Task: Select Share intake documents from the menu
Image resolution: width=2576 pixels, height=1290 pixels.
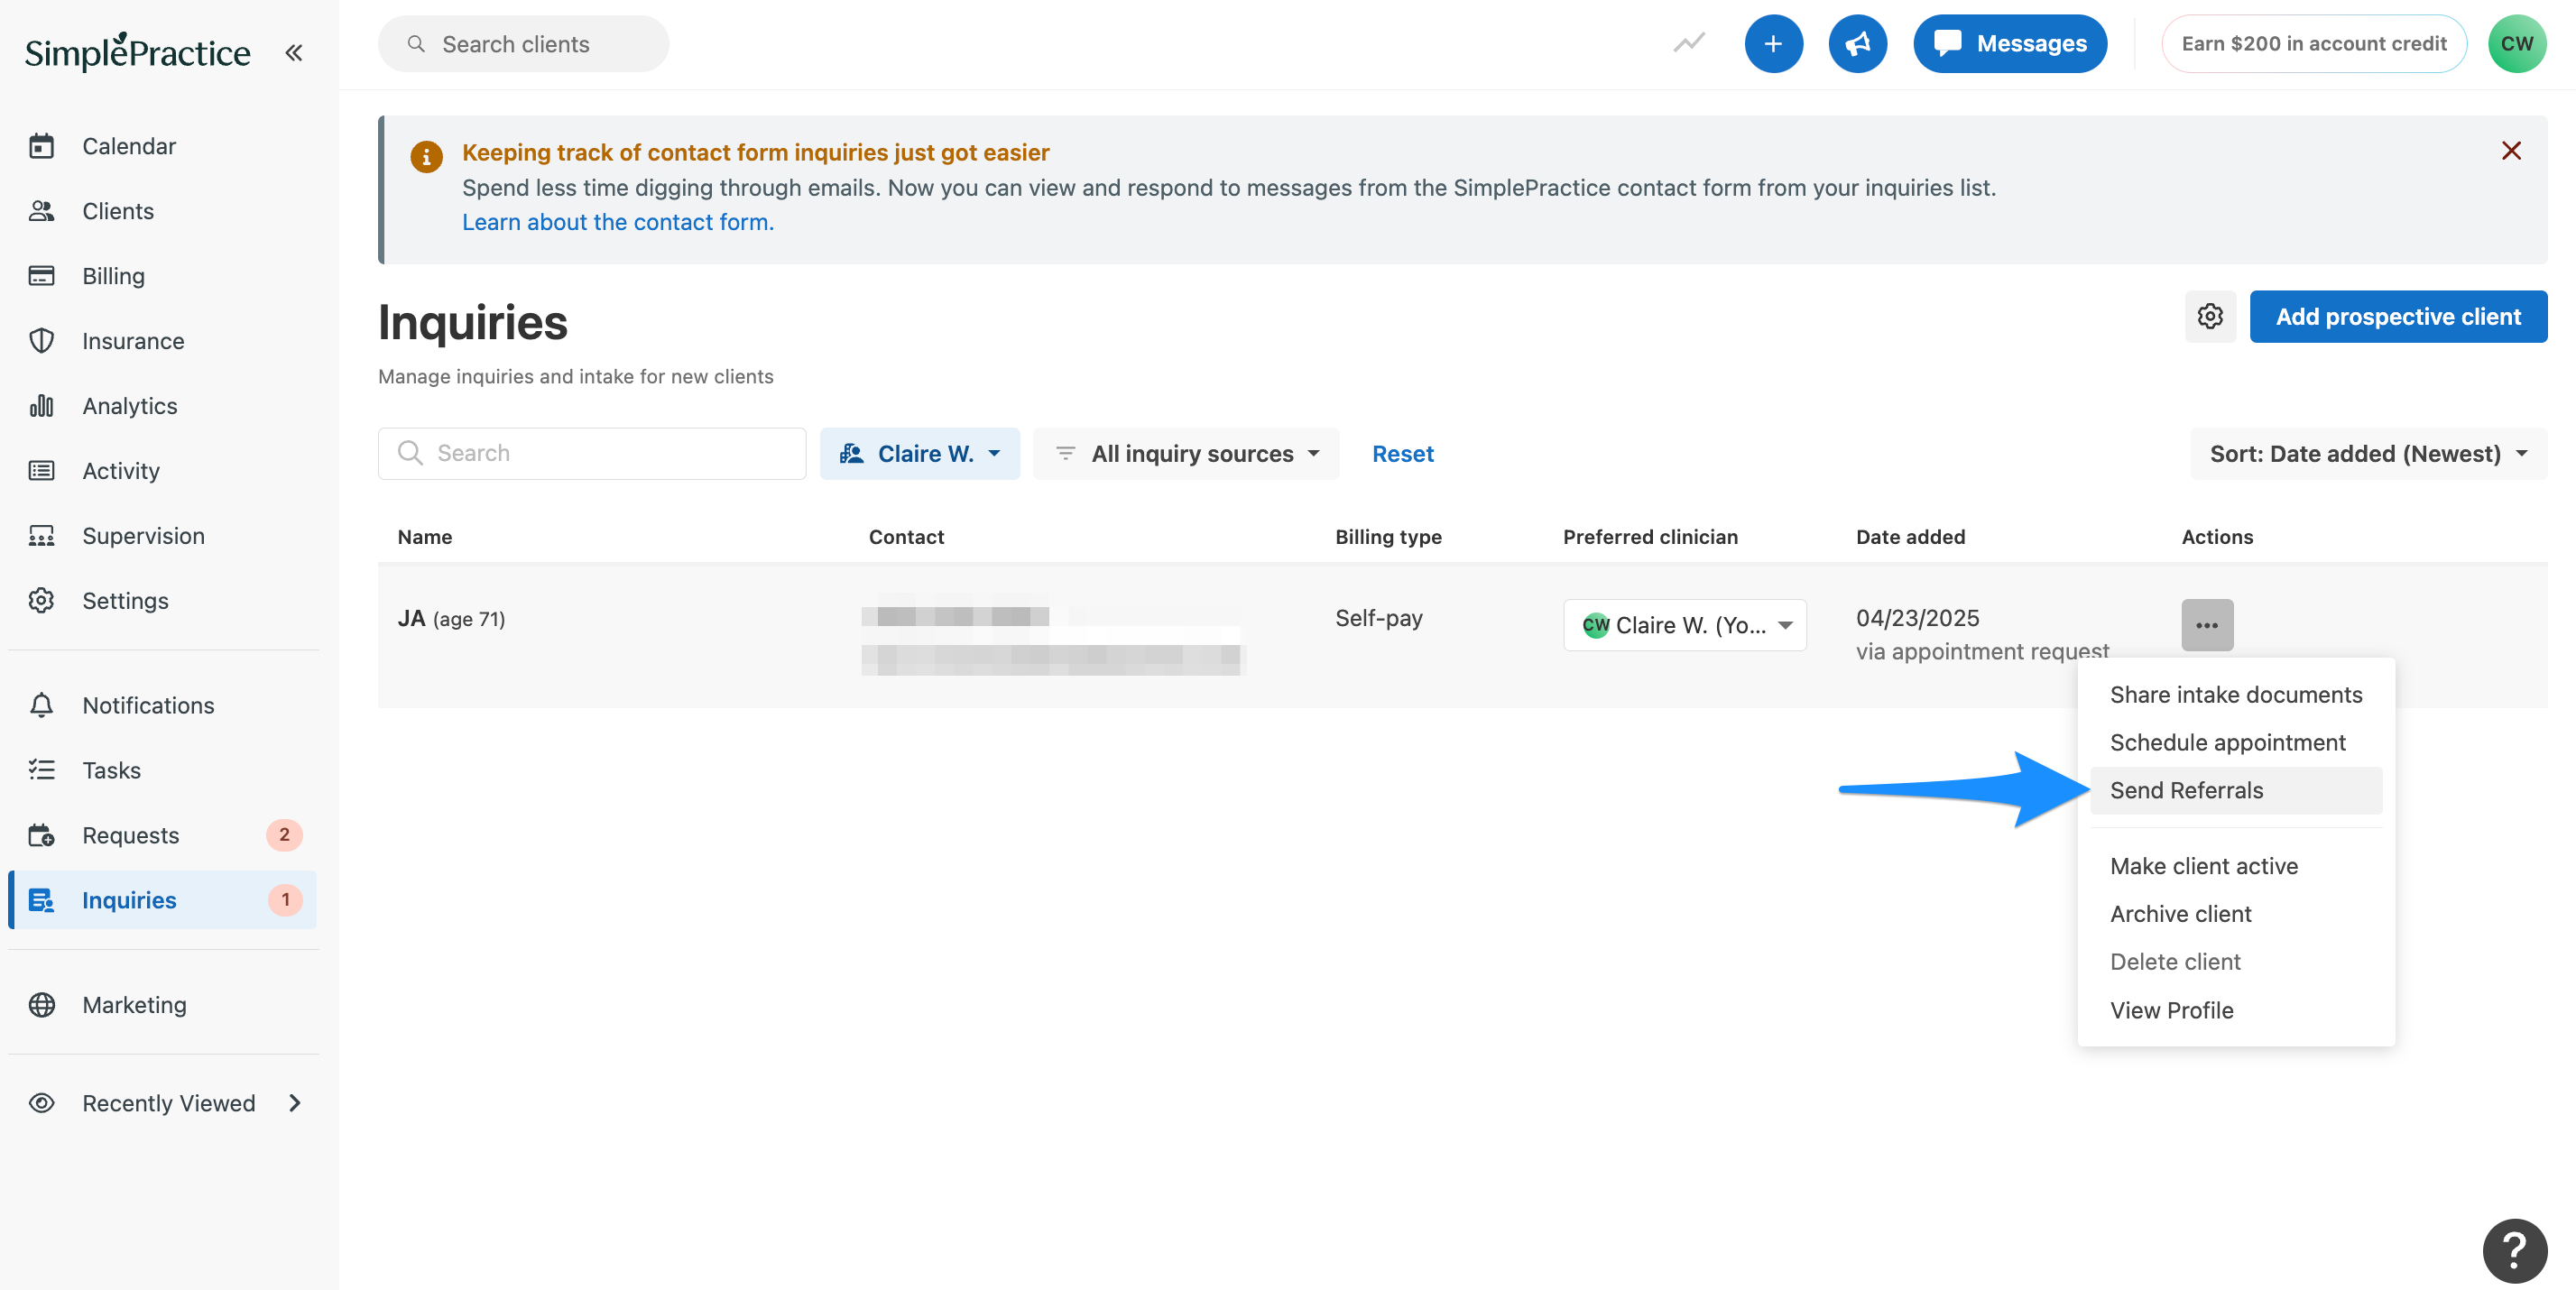Action: pyautogui.click(x=2235, y=695)
